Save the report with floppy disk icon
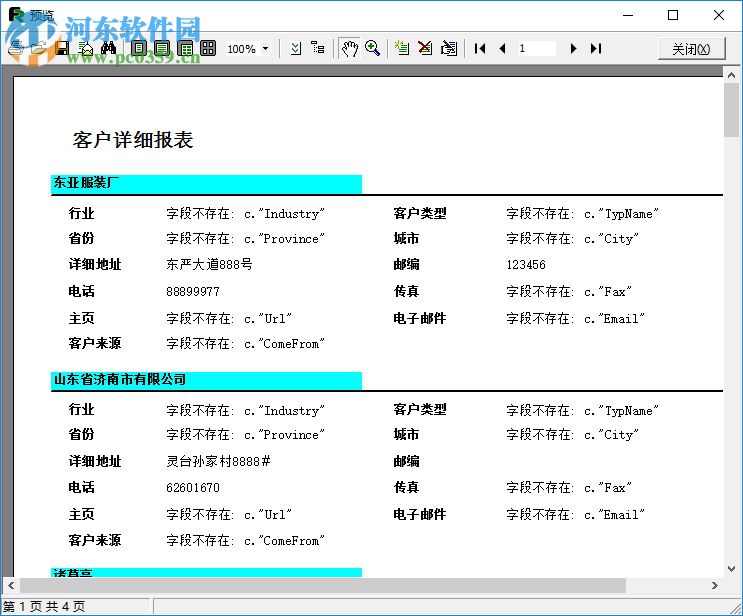 (x=63, y=48)
